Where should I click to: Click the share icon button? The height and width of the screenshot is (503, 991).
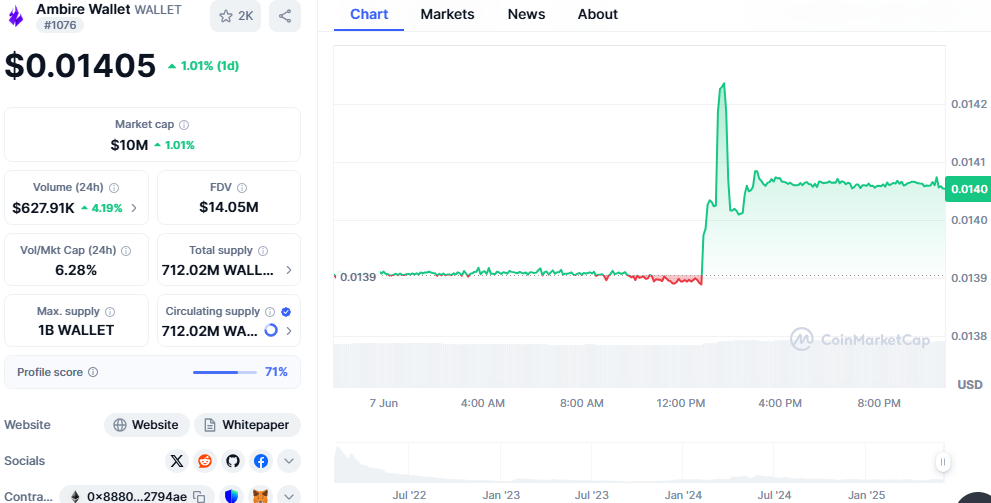pos(285,16)
